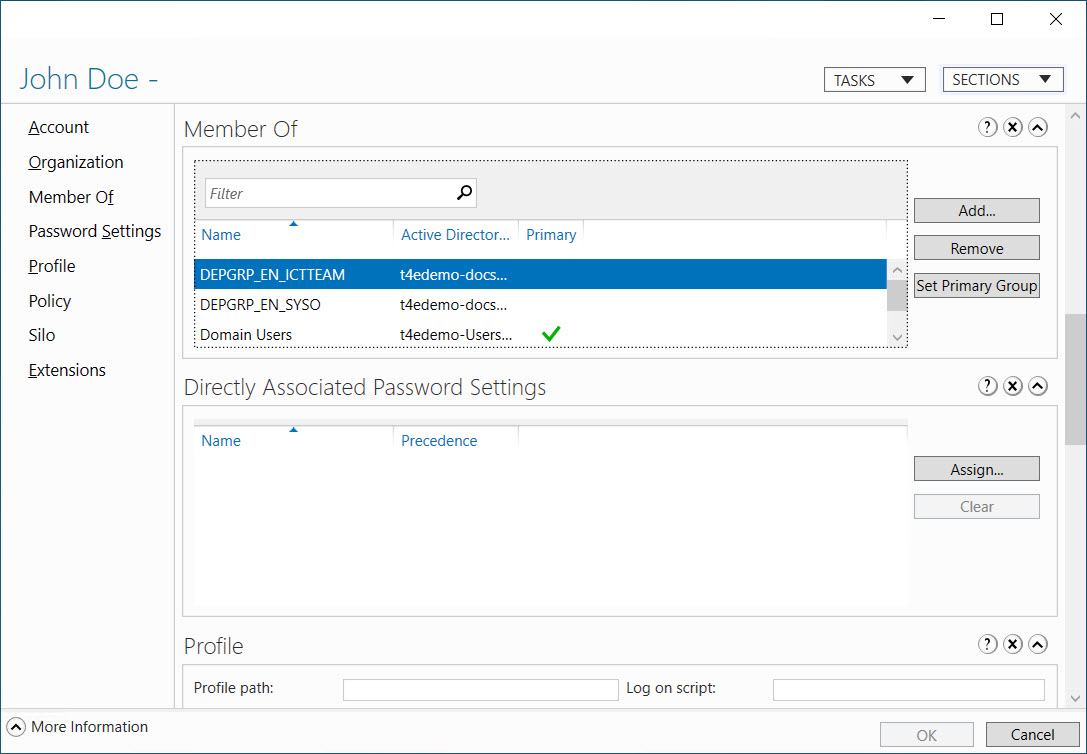The image size is (1087, 754).
Task: Open the TASKS dropdown
Action: click(874, 80)
